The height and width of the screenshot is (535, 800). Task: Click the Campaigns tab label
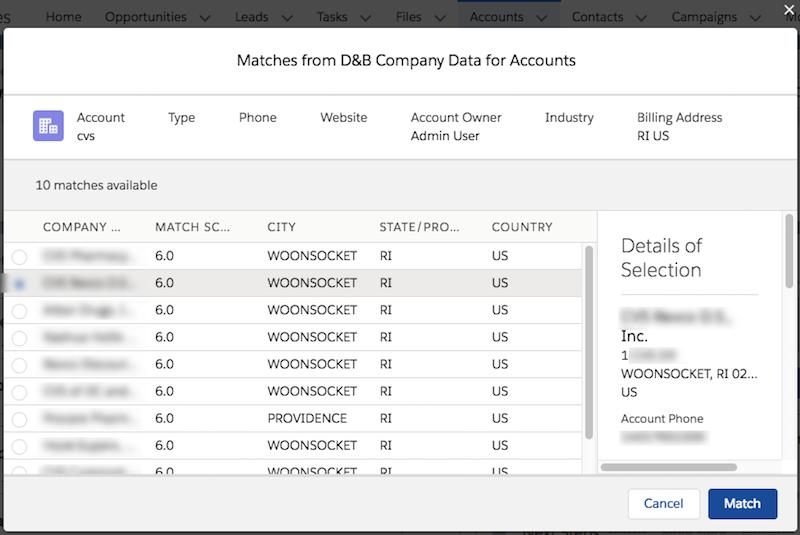(x=704, y=17)
